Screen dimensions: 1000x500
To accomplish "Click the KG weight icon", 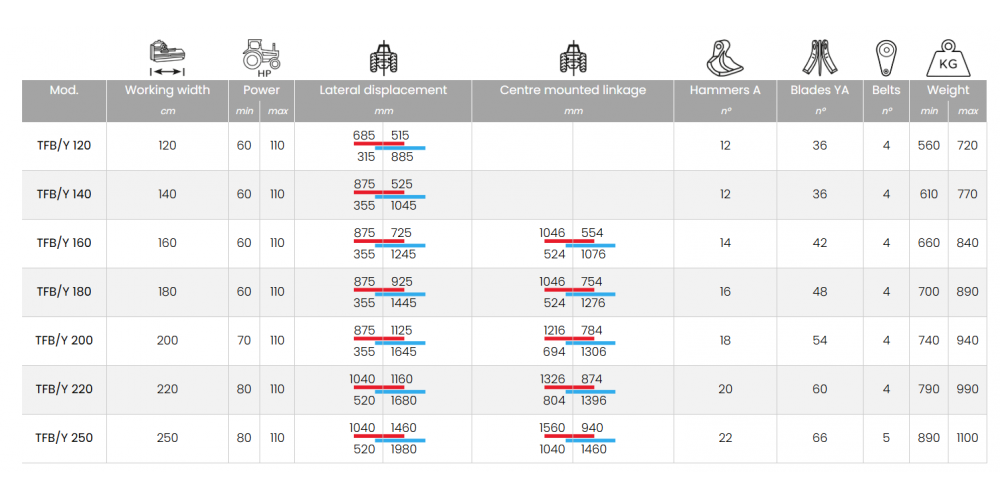I will coord(947,57).
